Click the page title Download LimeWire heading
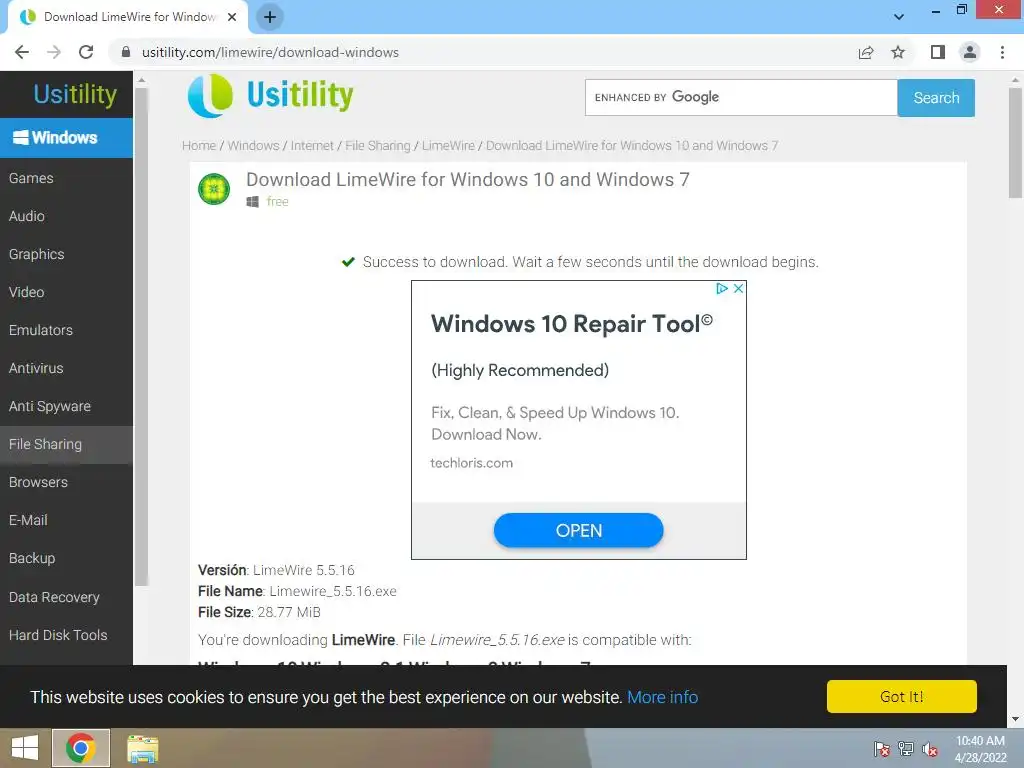The width and height of the screenshot is (1024, 768). [468, 180]
